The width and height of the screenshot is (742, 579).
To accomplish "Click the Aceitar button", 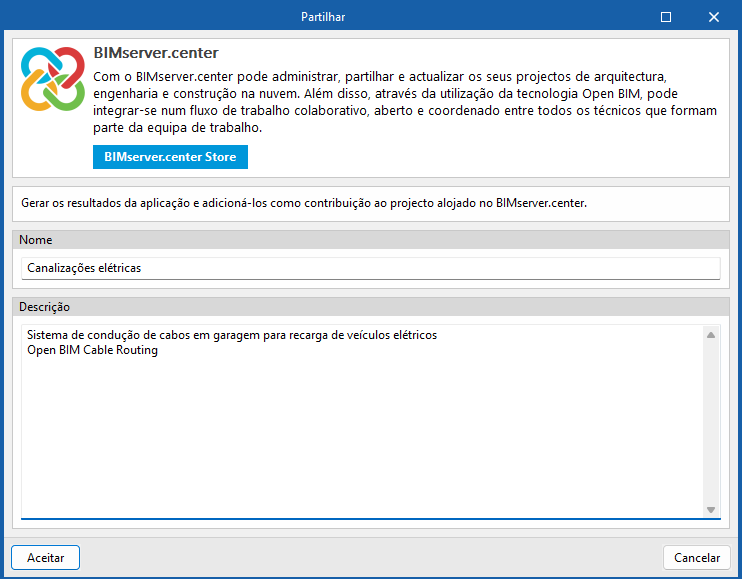I will pos(45,558).
